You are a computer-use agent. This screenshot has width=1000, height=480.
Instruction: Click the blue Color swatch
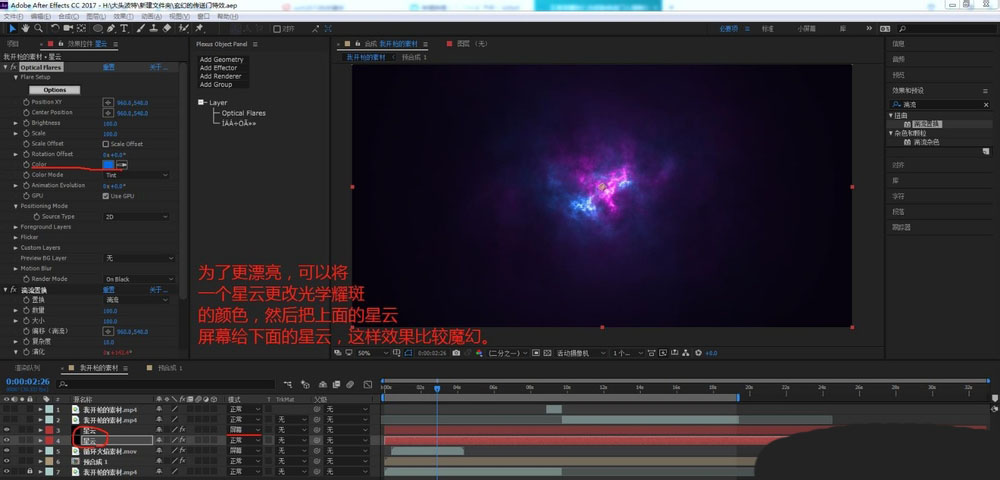pos(109,165)
